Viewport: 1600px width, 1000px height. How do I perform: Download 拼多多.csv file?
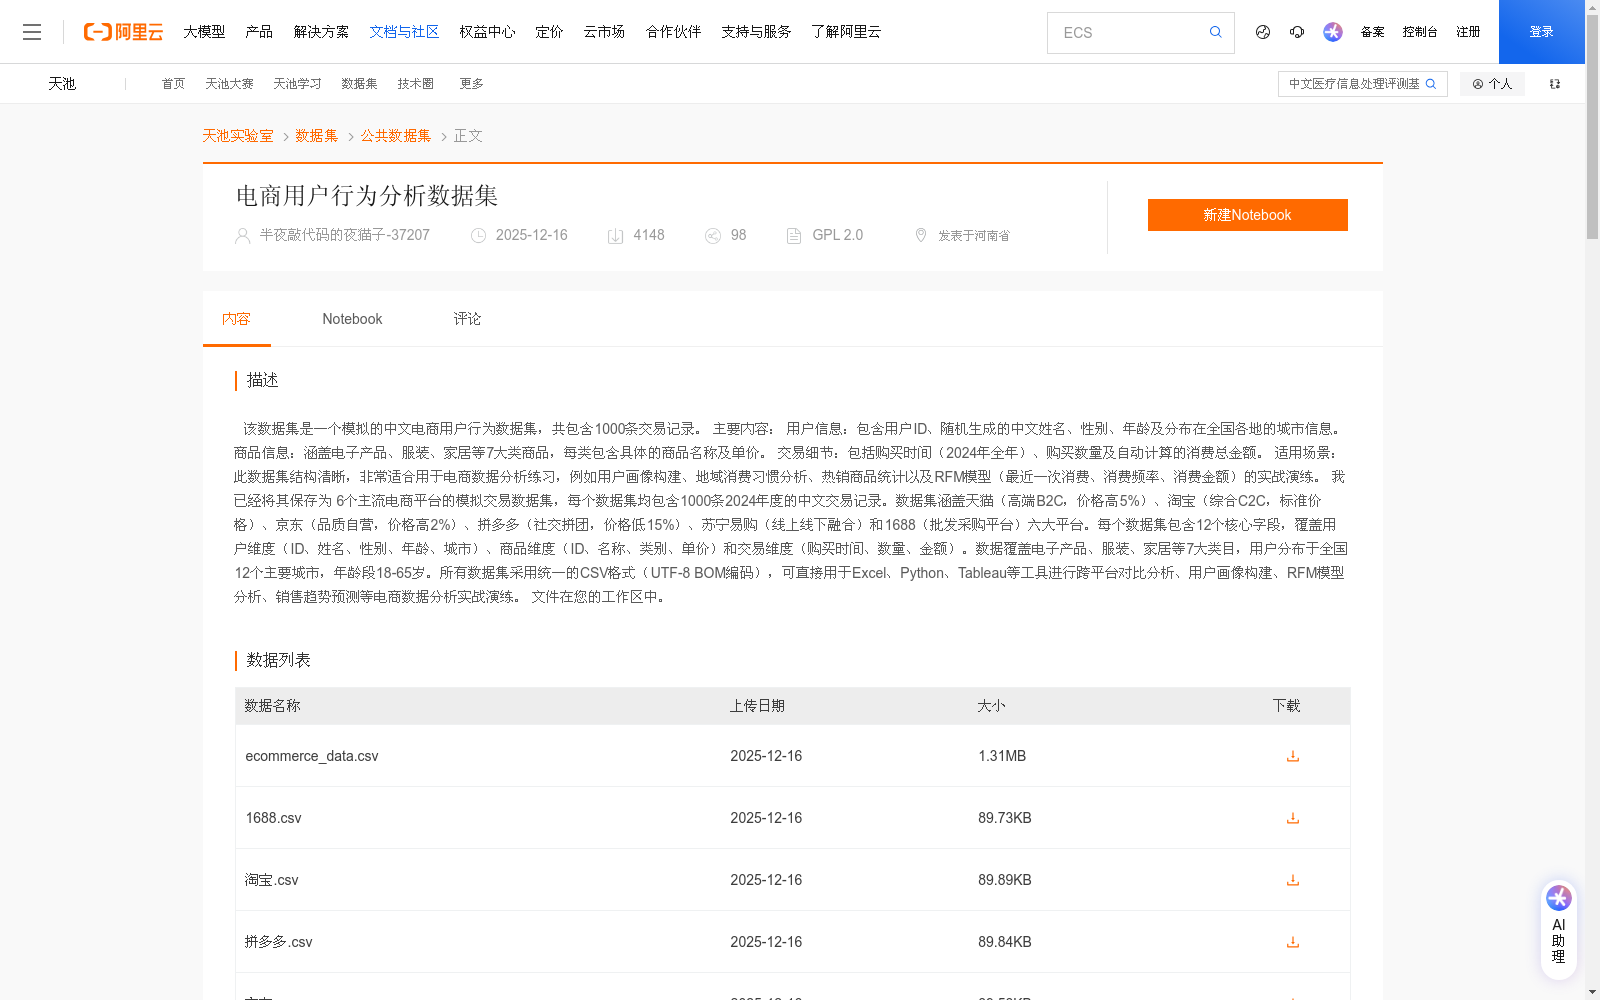click(1292, 942)
